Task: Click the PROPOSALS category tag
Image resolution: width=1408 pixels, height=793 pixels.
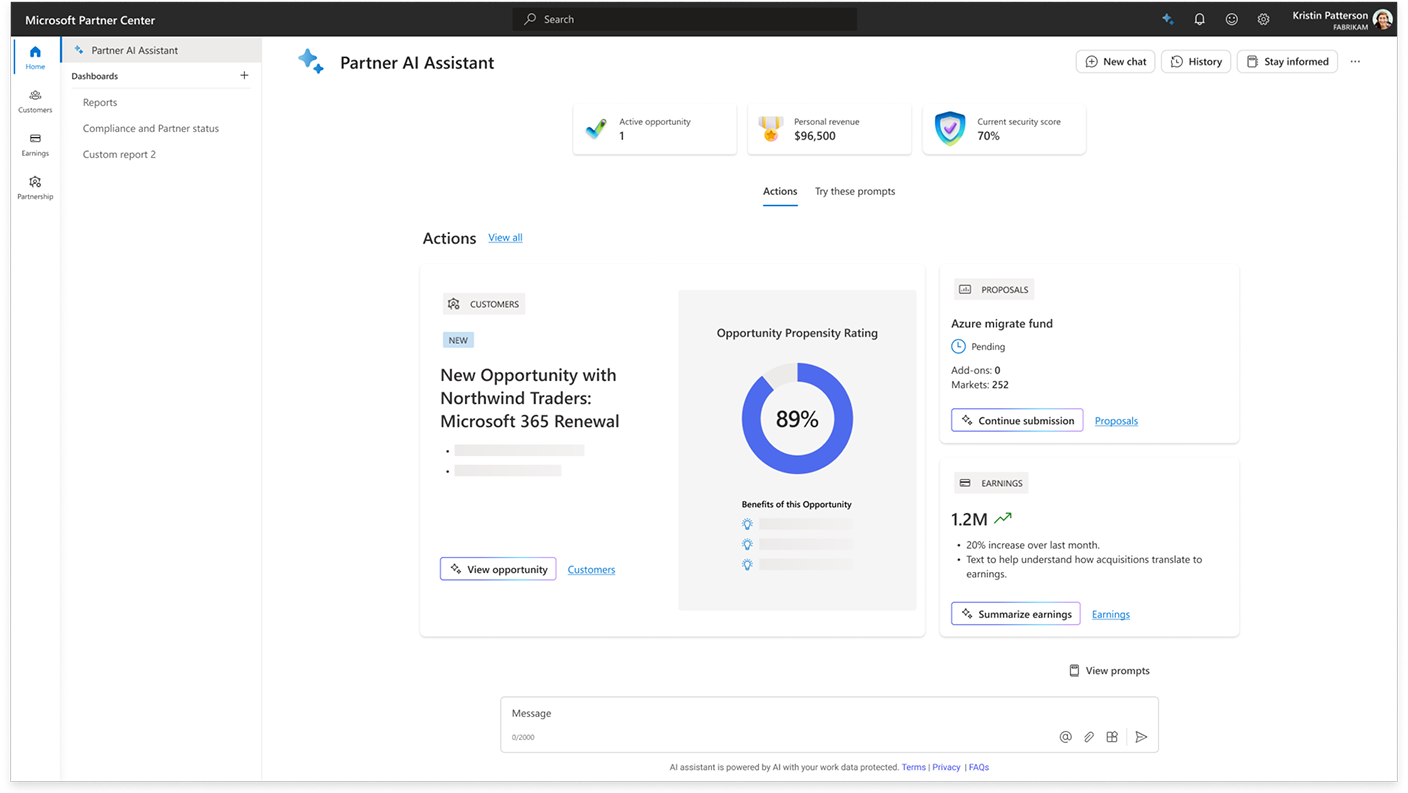Action: (x=994, y=290)
